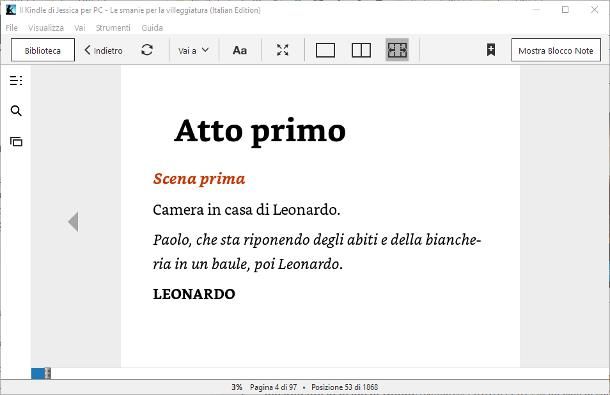Open the search magnifier in sidebar
Viewport: 610px width, 395px height.
point(16,111)
